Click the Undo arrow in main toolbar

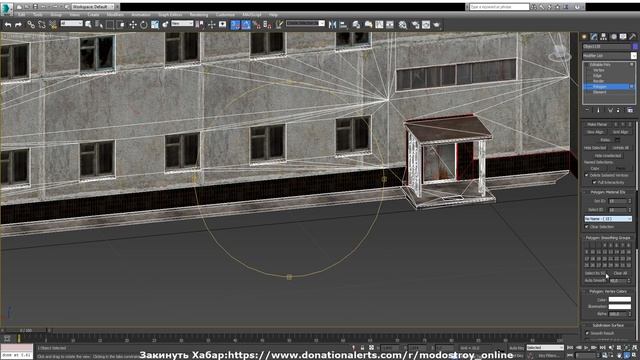[x=8, y=25]
